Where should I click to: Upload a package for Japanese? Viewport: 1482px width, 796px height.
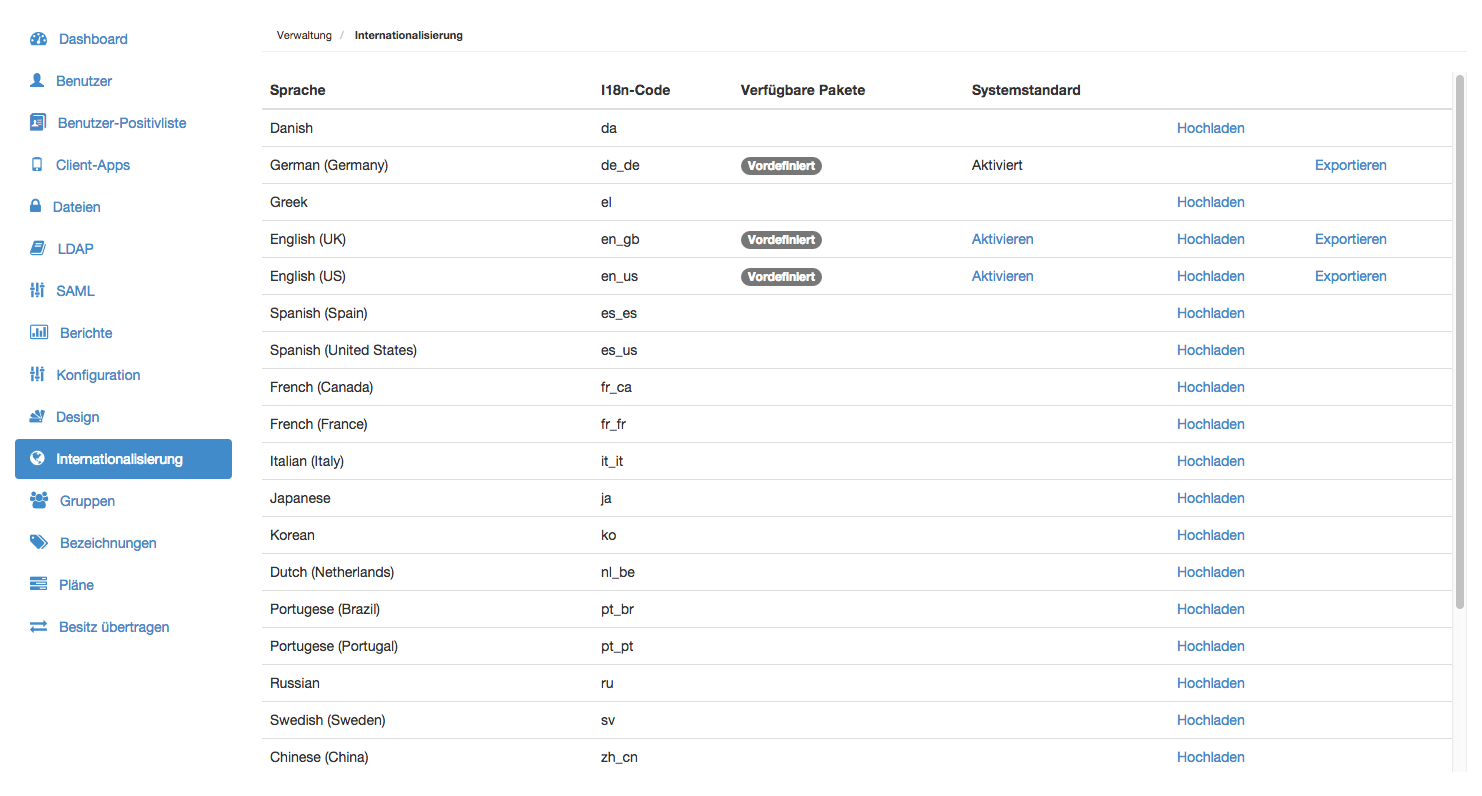click(x=1210, y=498)
